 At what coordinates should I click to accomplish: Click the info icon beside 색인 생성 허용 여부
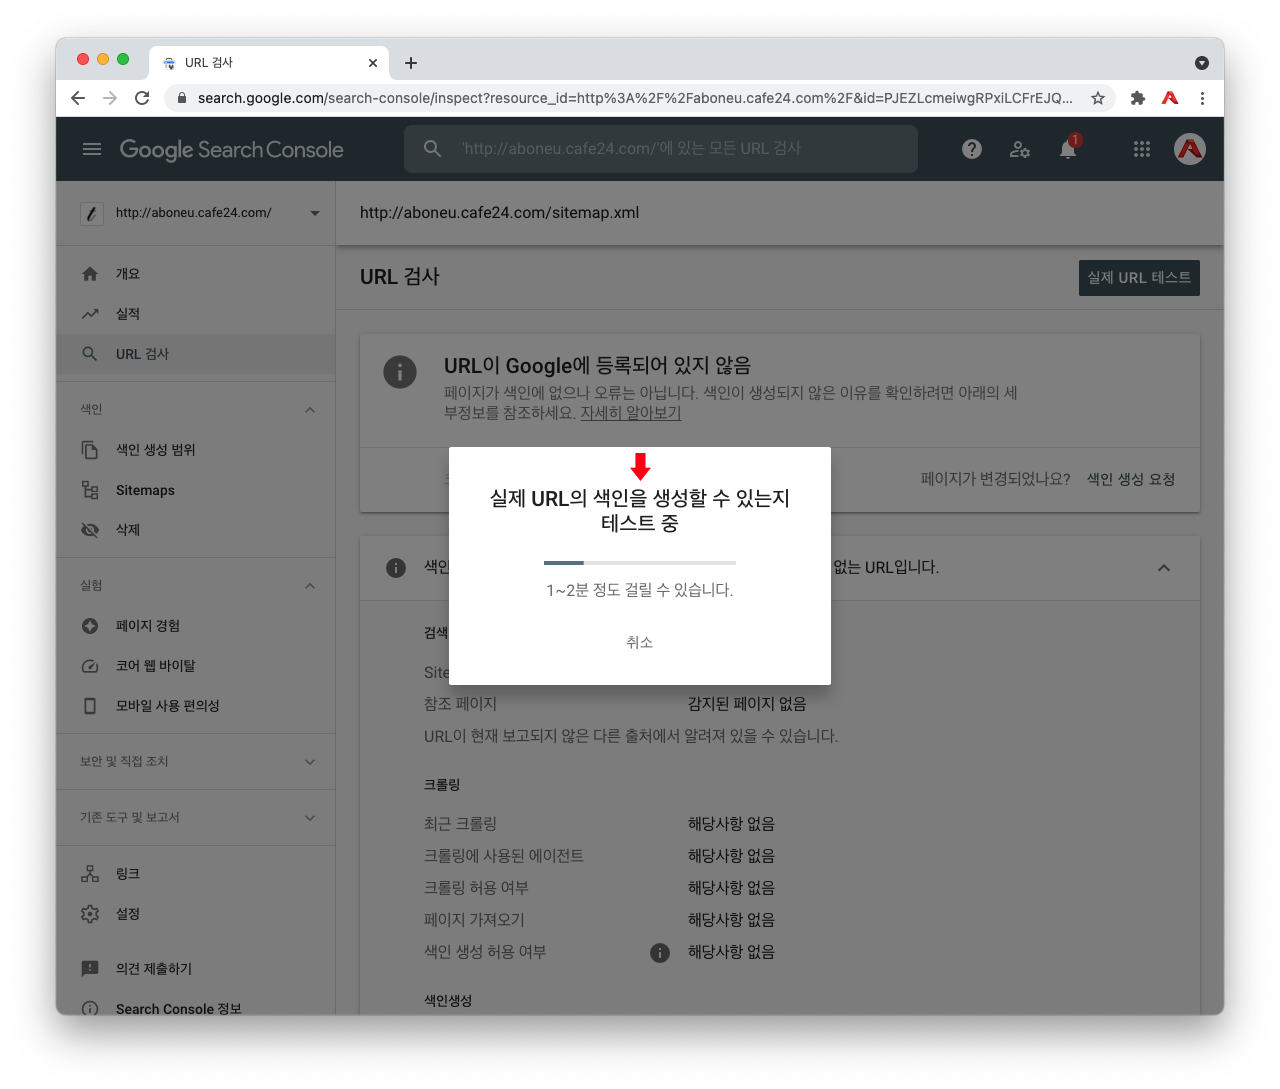coord(660,953)
